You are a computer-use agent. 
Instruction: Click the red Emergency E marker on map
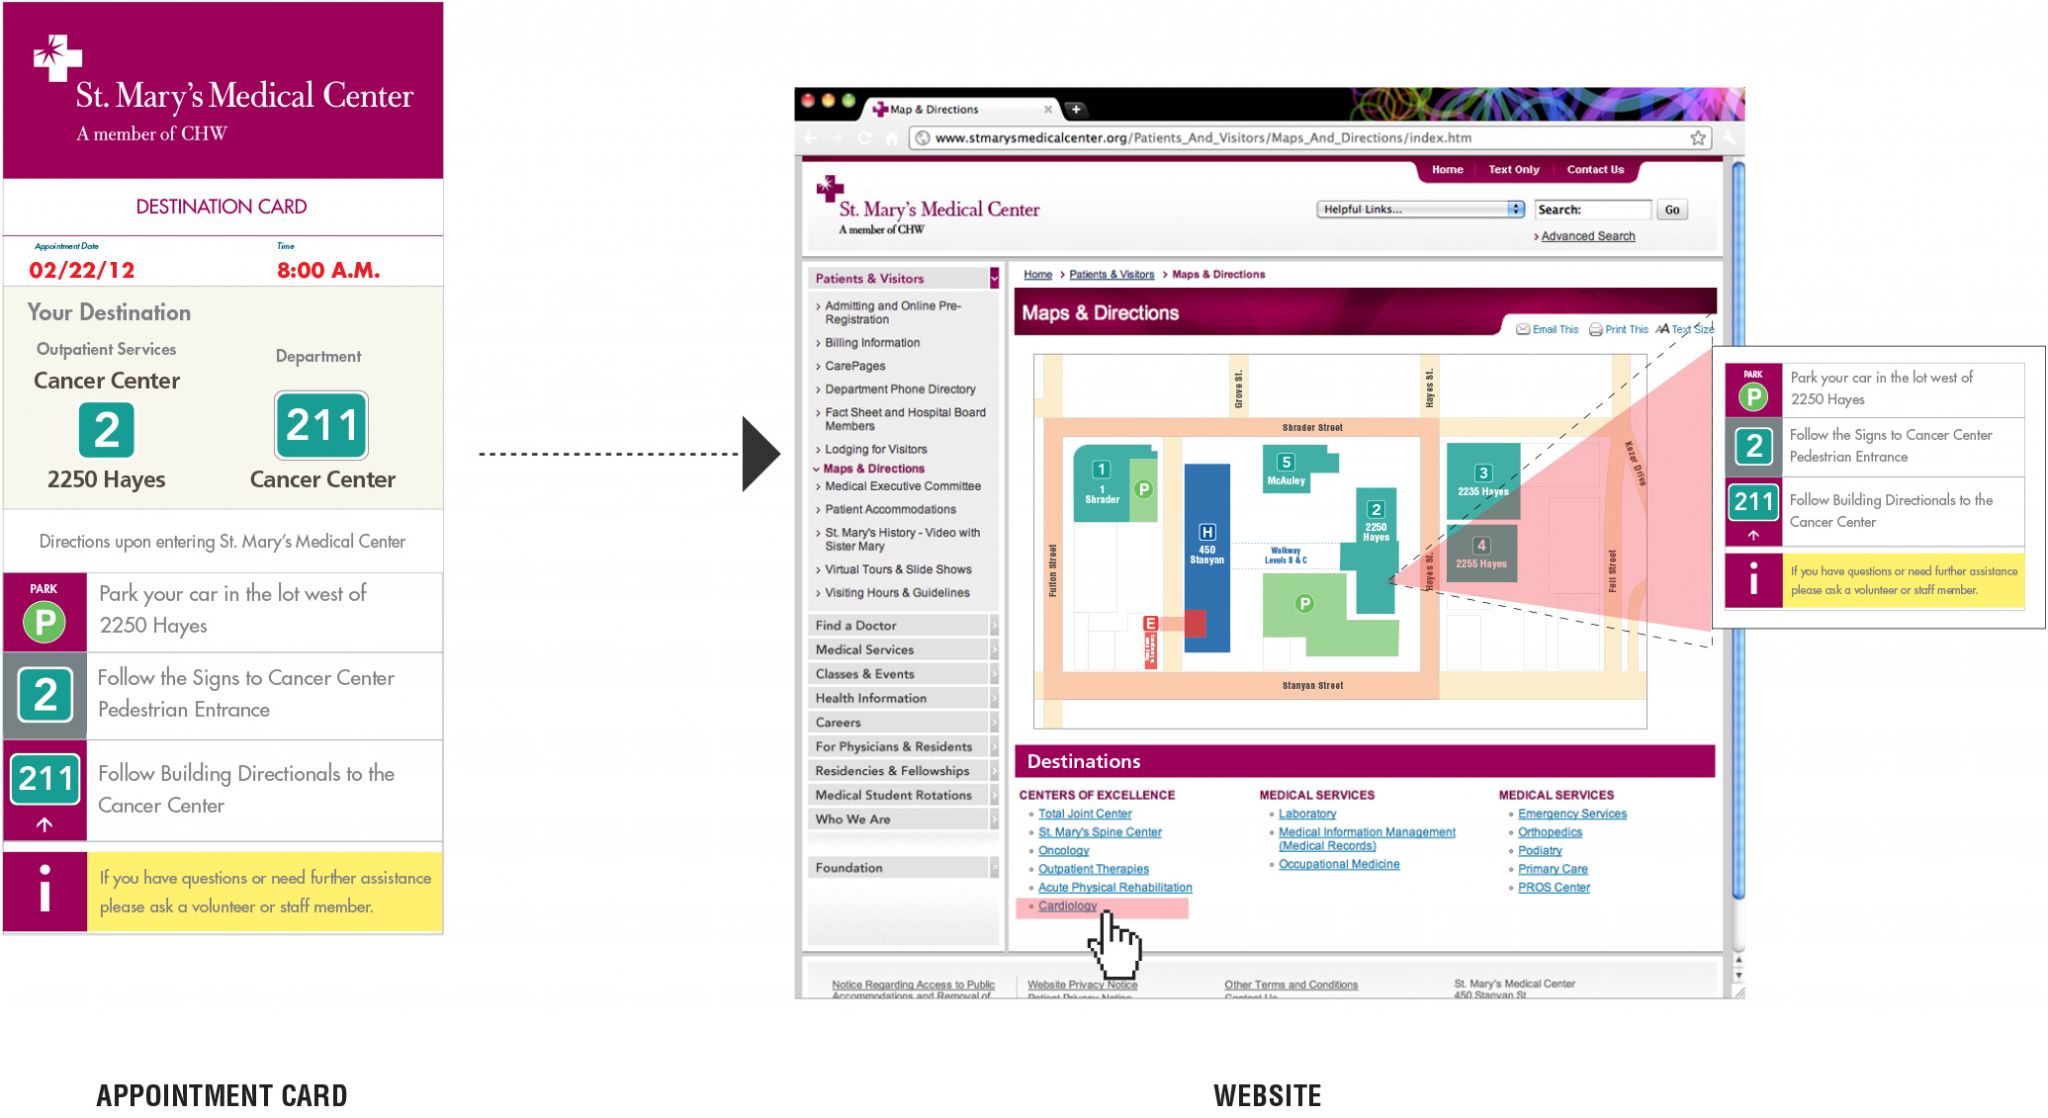tap(1150, 624)
